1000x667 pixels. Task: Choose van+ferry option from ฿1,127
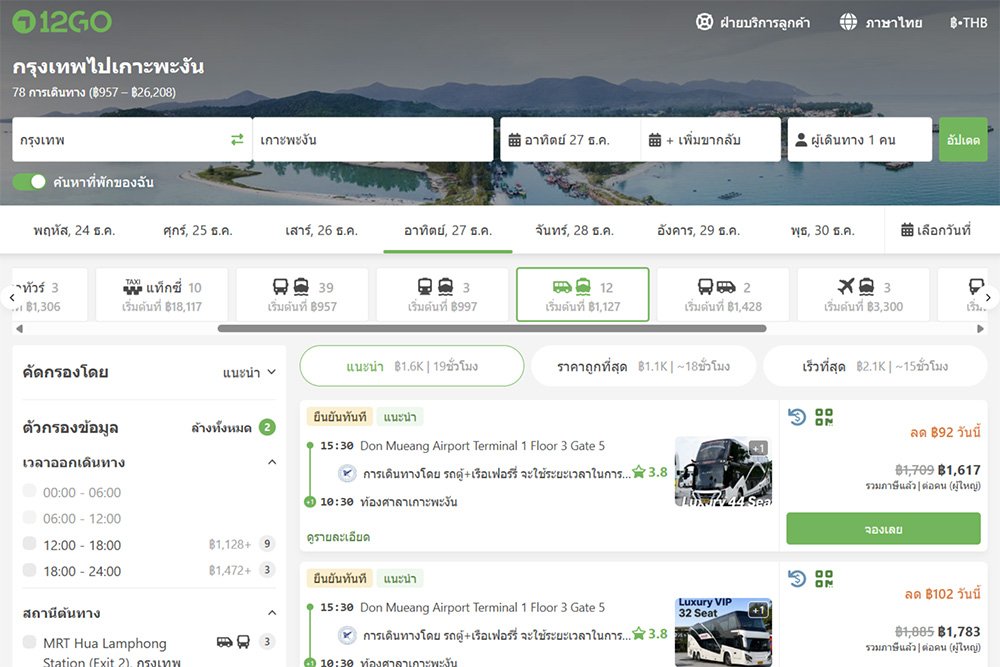583,295
